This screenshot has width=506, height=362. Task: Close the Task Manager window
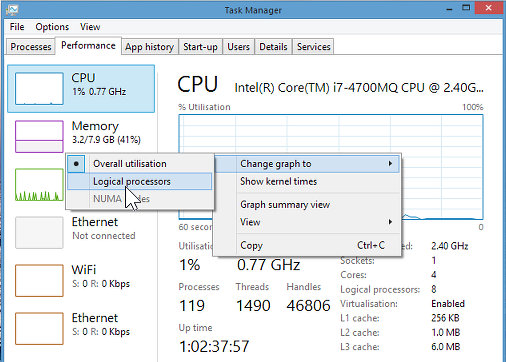[489, 8]
